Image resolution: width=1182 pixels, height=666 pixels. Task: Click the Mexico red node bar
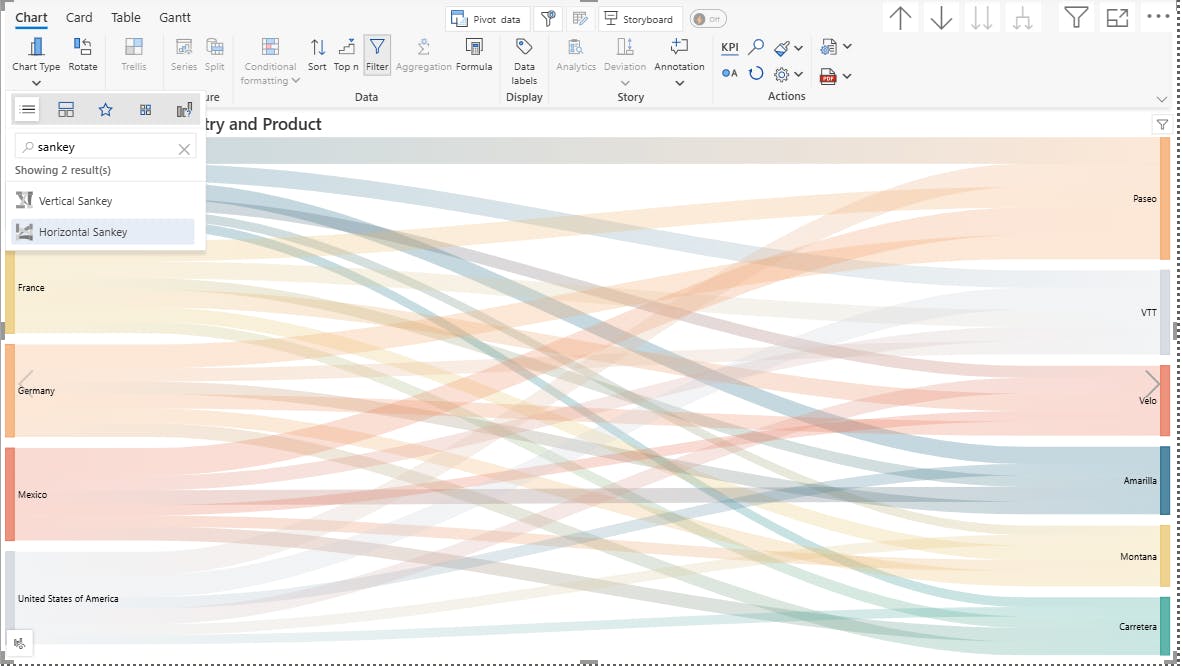pos(10,494)
